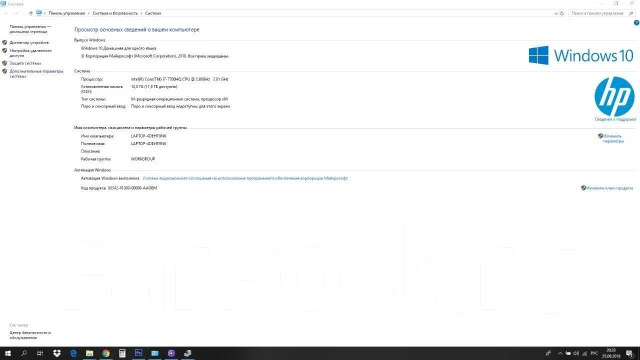Open the Windows Start menu
Viewport: 640px width, 360px height.
click(x=8, y=353)
